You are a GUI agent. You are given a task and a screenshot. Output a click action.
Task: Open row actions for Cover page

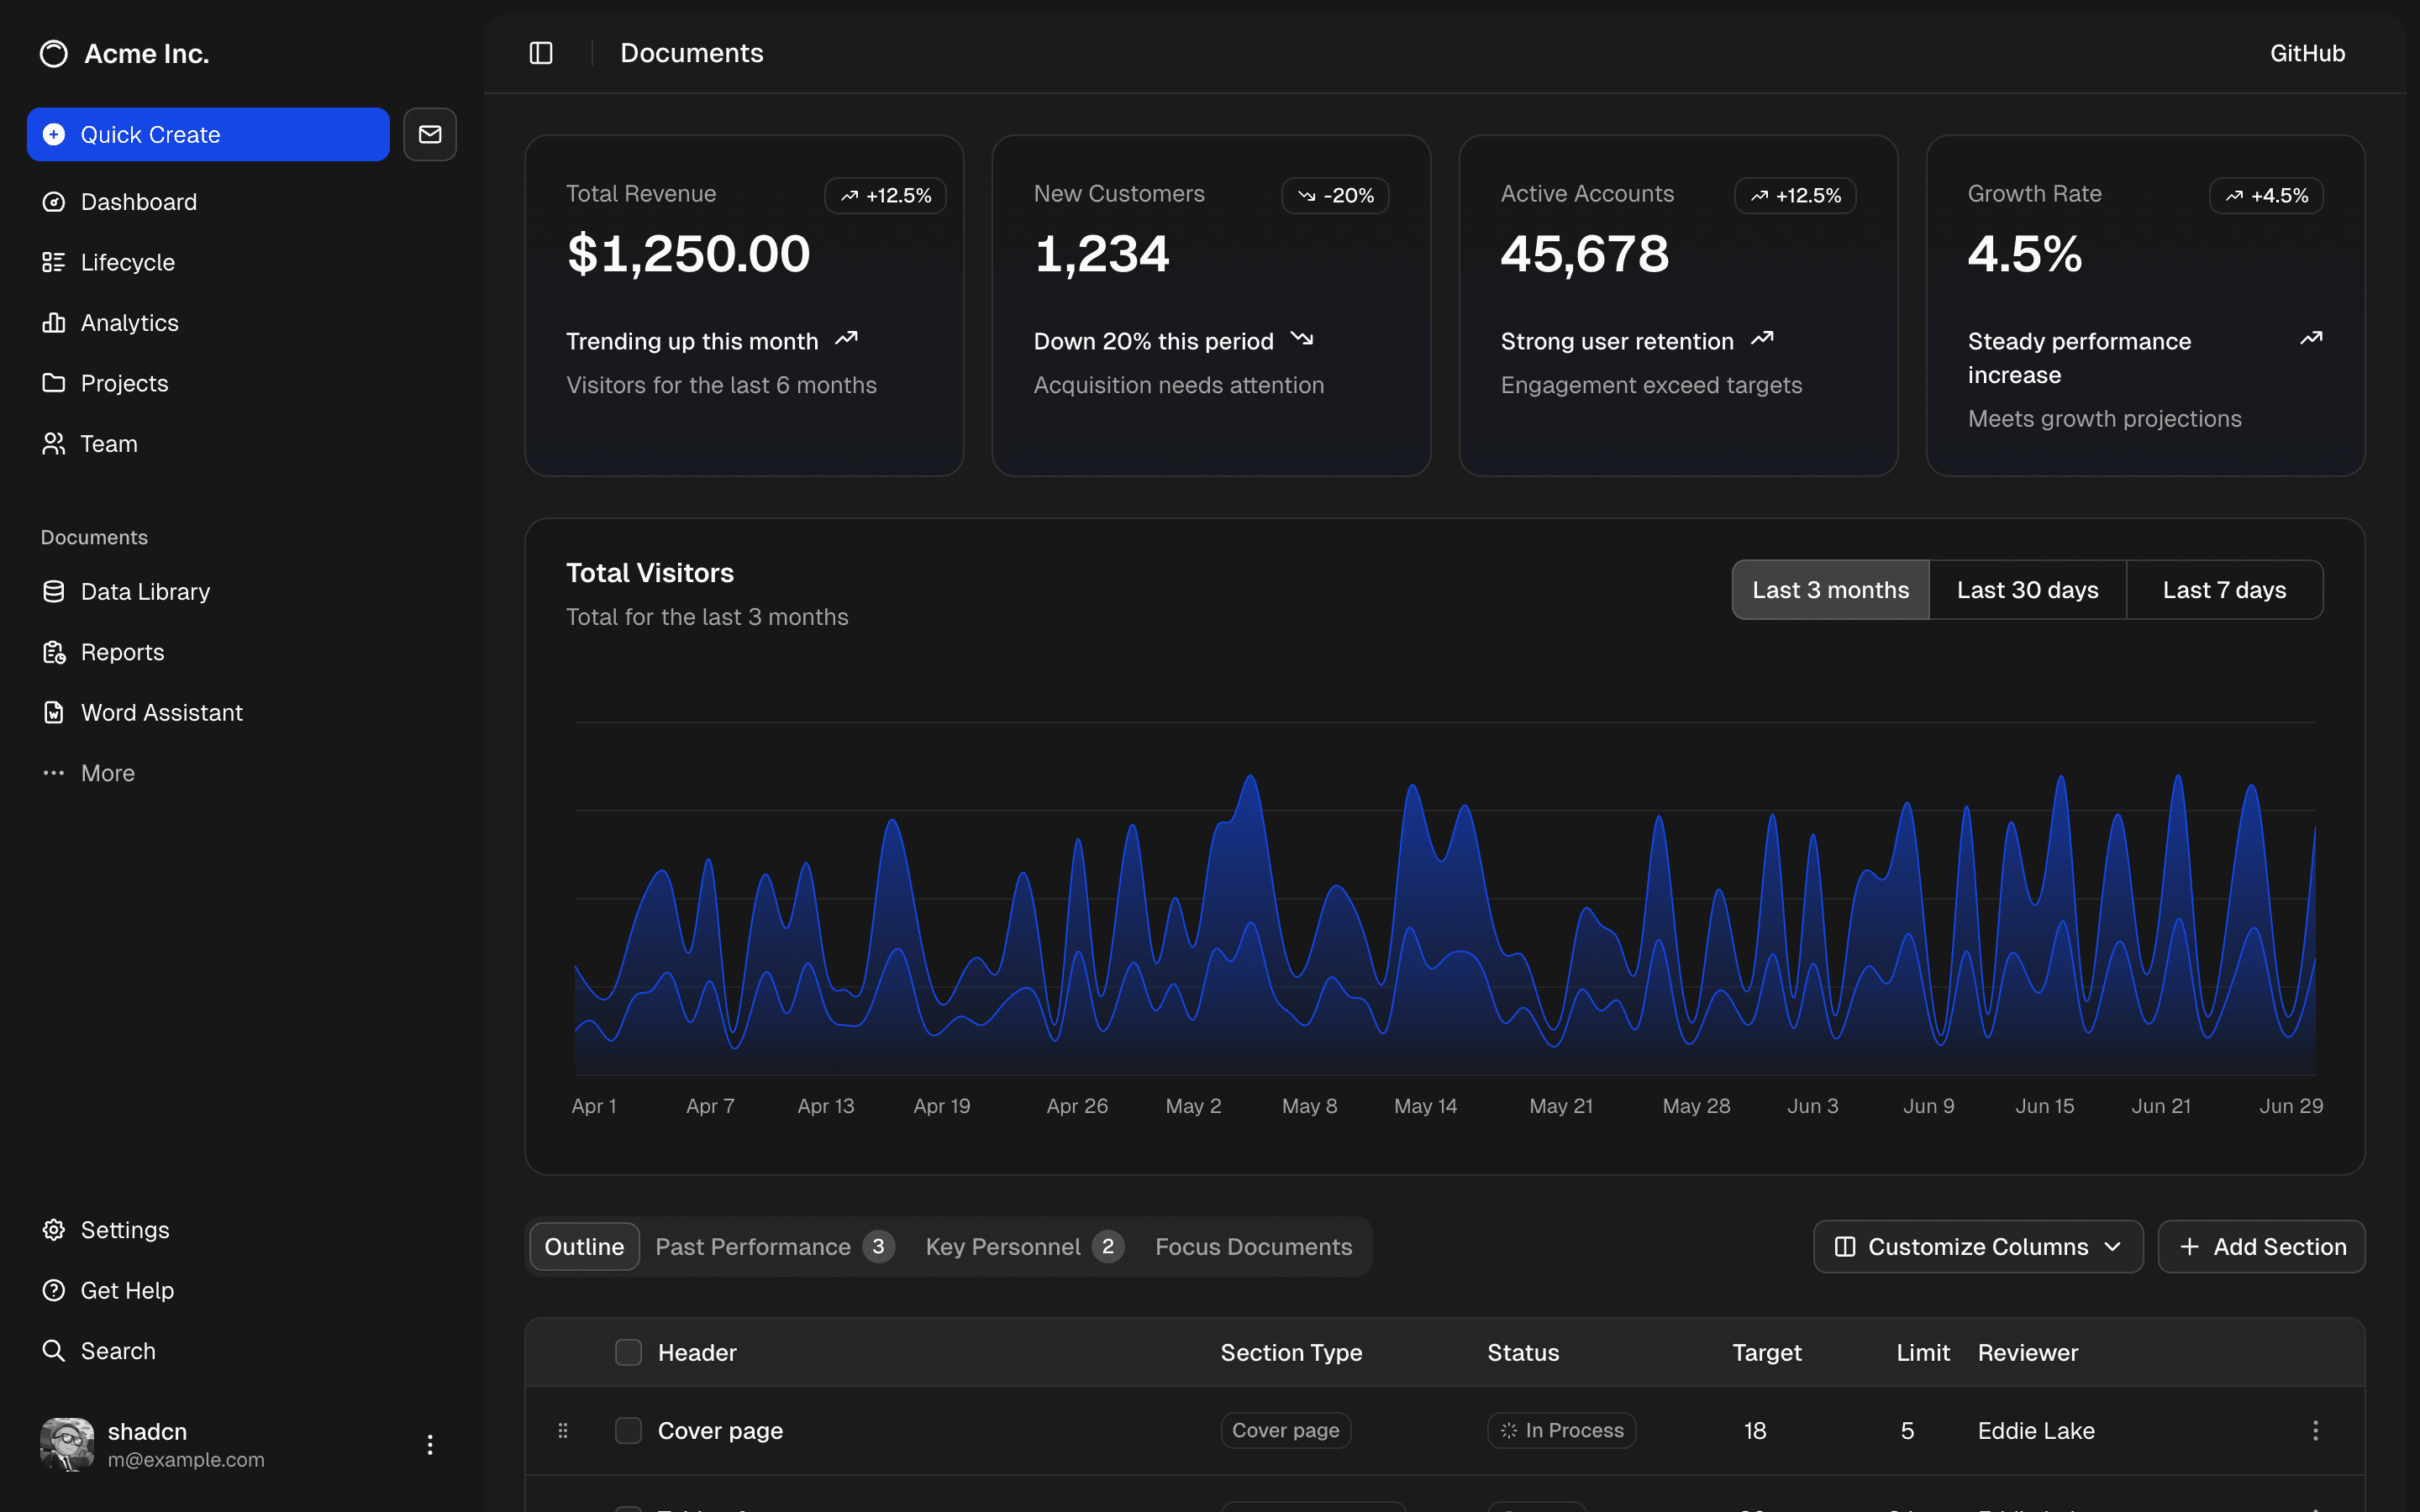(x=2314, y=1430)
